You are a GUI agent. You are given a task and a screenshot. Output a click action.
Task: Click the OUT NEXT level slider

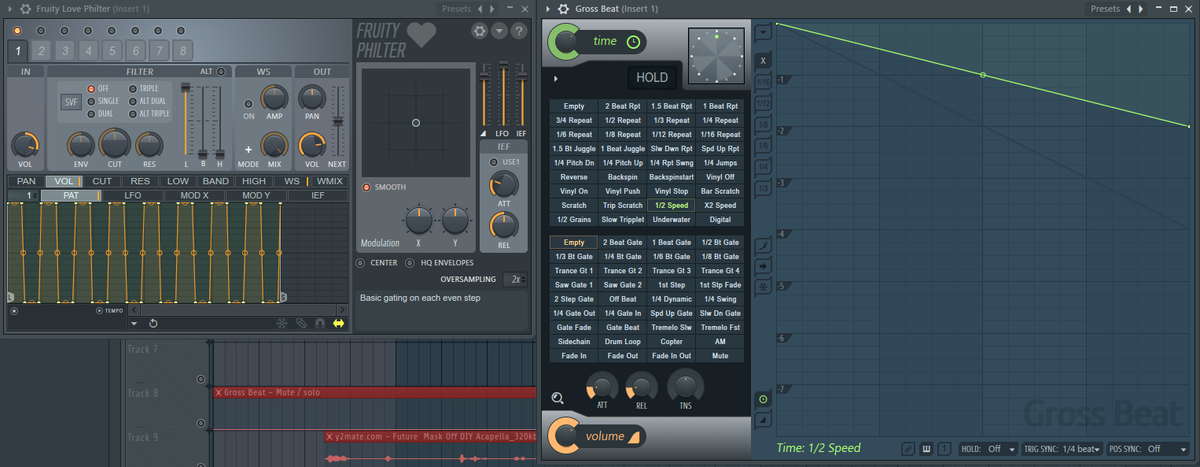pos(338,121)
